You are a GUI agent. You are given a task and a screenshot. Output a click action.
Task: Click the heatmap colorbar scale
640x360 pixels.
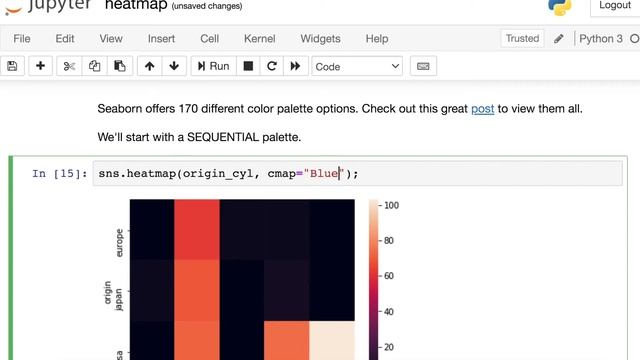point(374,280)
